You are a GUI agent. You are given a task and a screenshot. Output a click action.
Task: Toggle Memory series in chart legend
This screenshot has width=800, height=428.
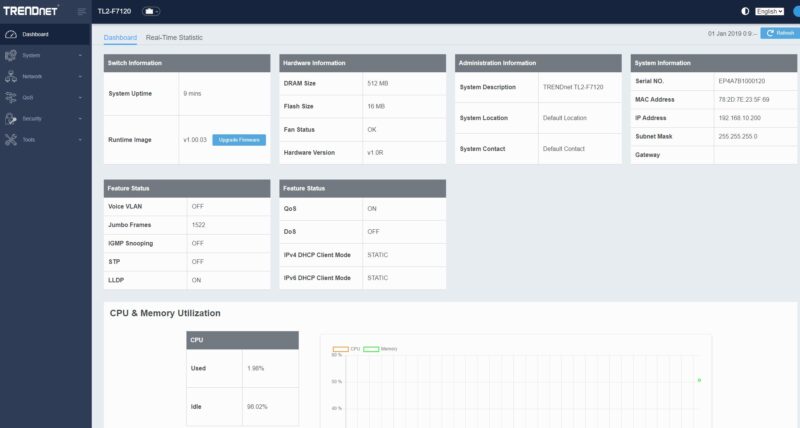[x=380, y=349]
